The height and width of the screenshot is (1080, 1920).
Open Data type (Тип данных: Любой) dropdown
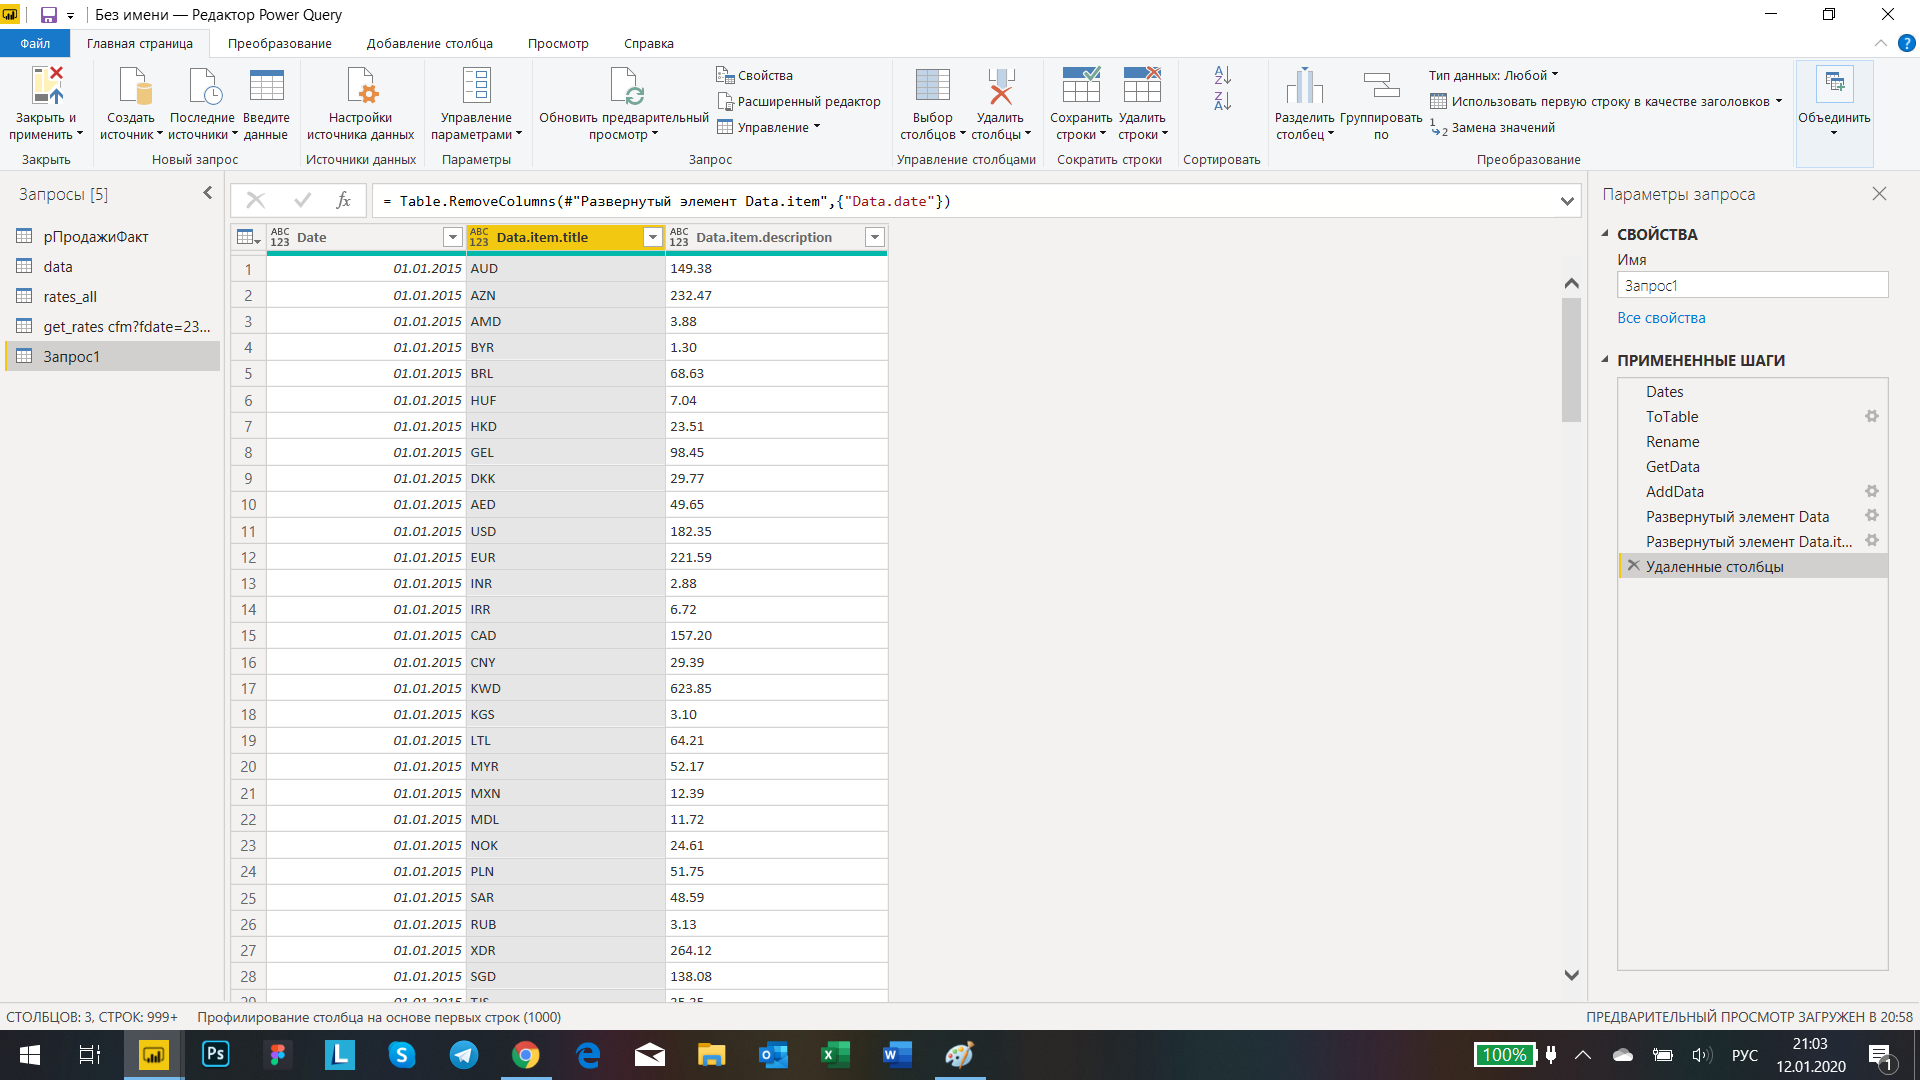click(1493, 75)
